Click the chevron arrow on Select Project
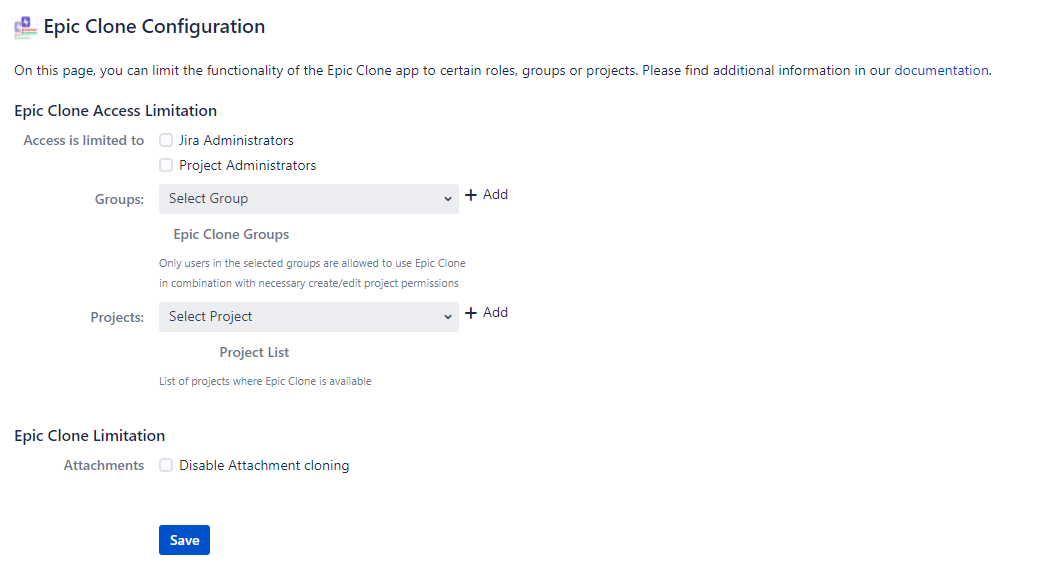The image size is (1039, 568). 448,317
